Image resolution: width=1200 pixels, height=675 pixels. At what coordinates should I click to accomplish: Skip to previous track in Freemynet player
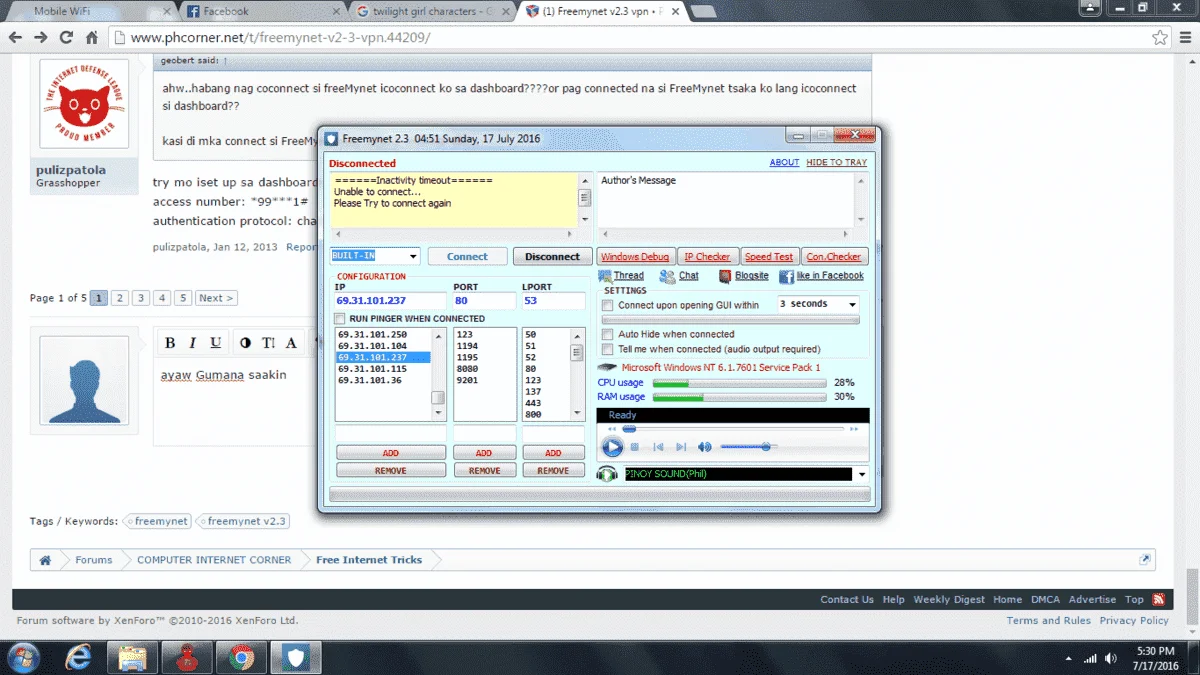(x=659, y=447)
